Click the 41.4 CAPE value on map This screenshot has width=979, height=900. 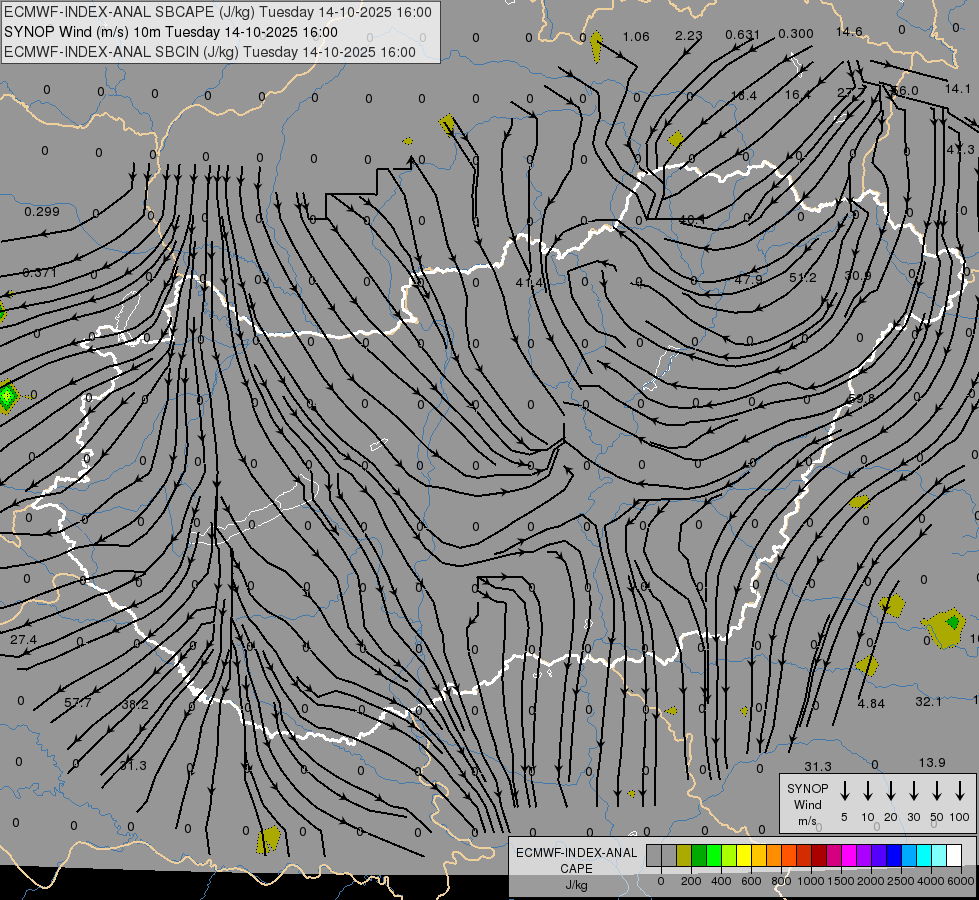529,283
